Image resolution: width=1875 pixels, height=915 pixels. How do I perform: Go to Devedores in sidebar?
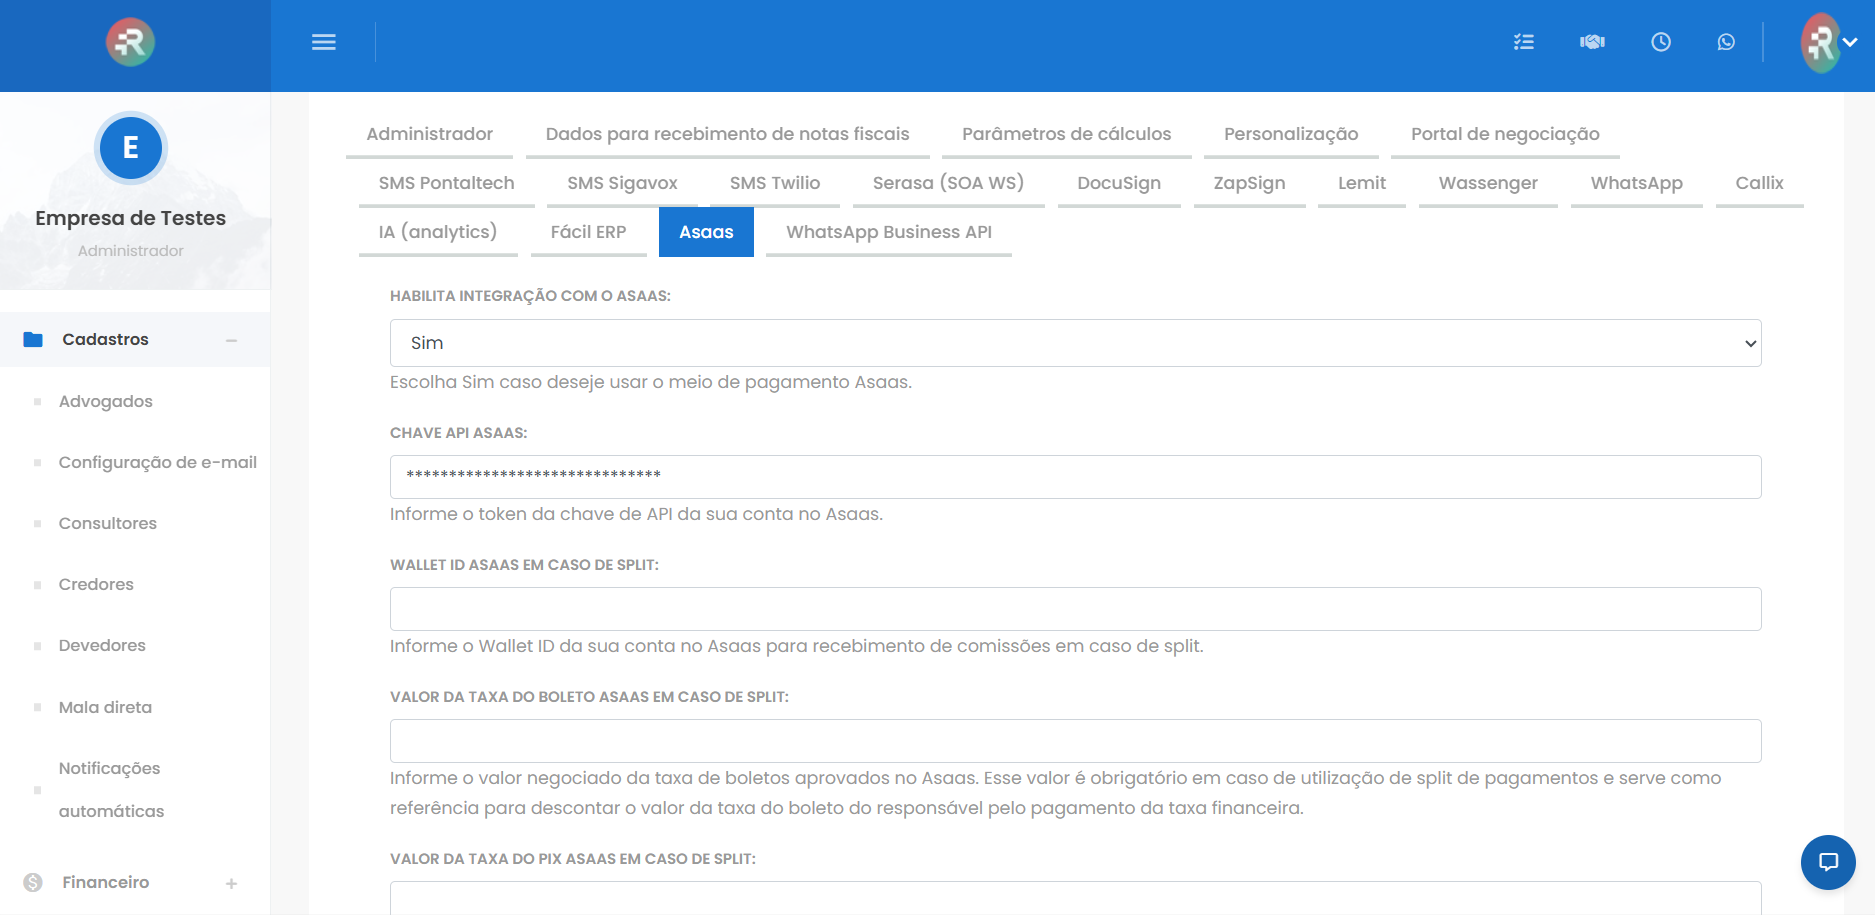(102, 645)
